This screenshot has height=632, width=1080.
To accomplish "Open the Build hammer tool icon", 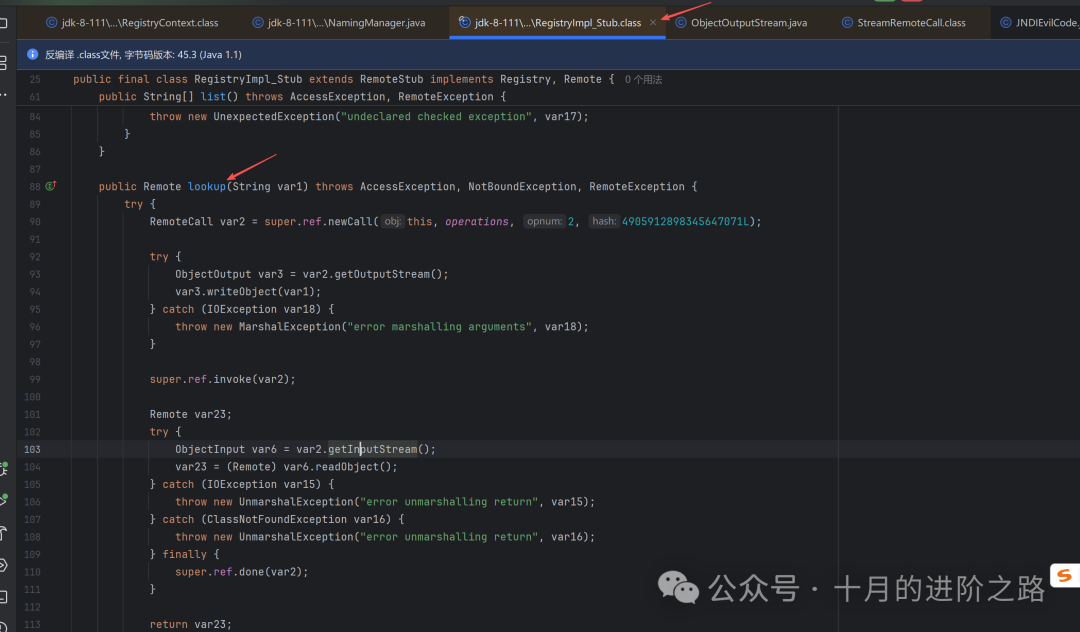I will tap(3, 533).
